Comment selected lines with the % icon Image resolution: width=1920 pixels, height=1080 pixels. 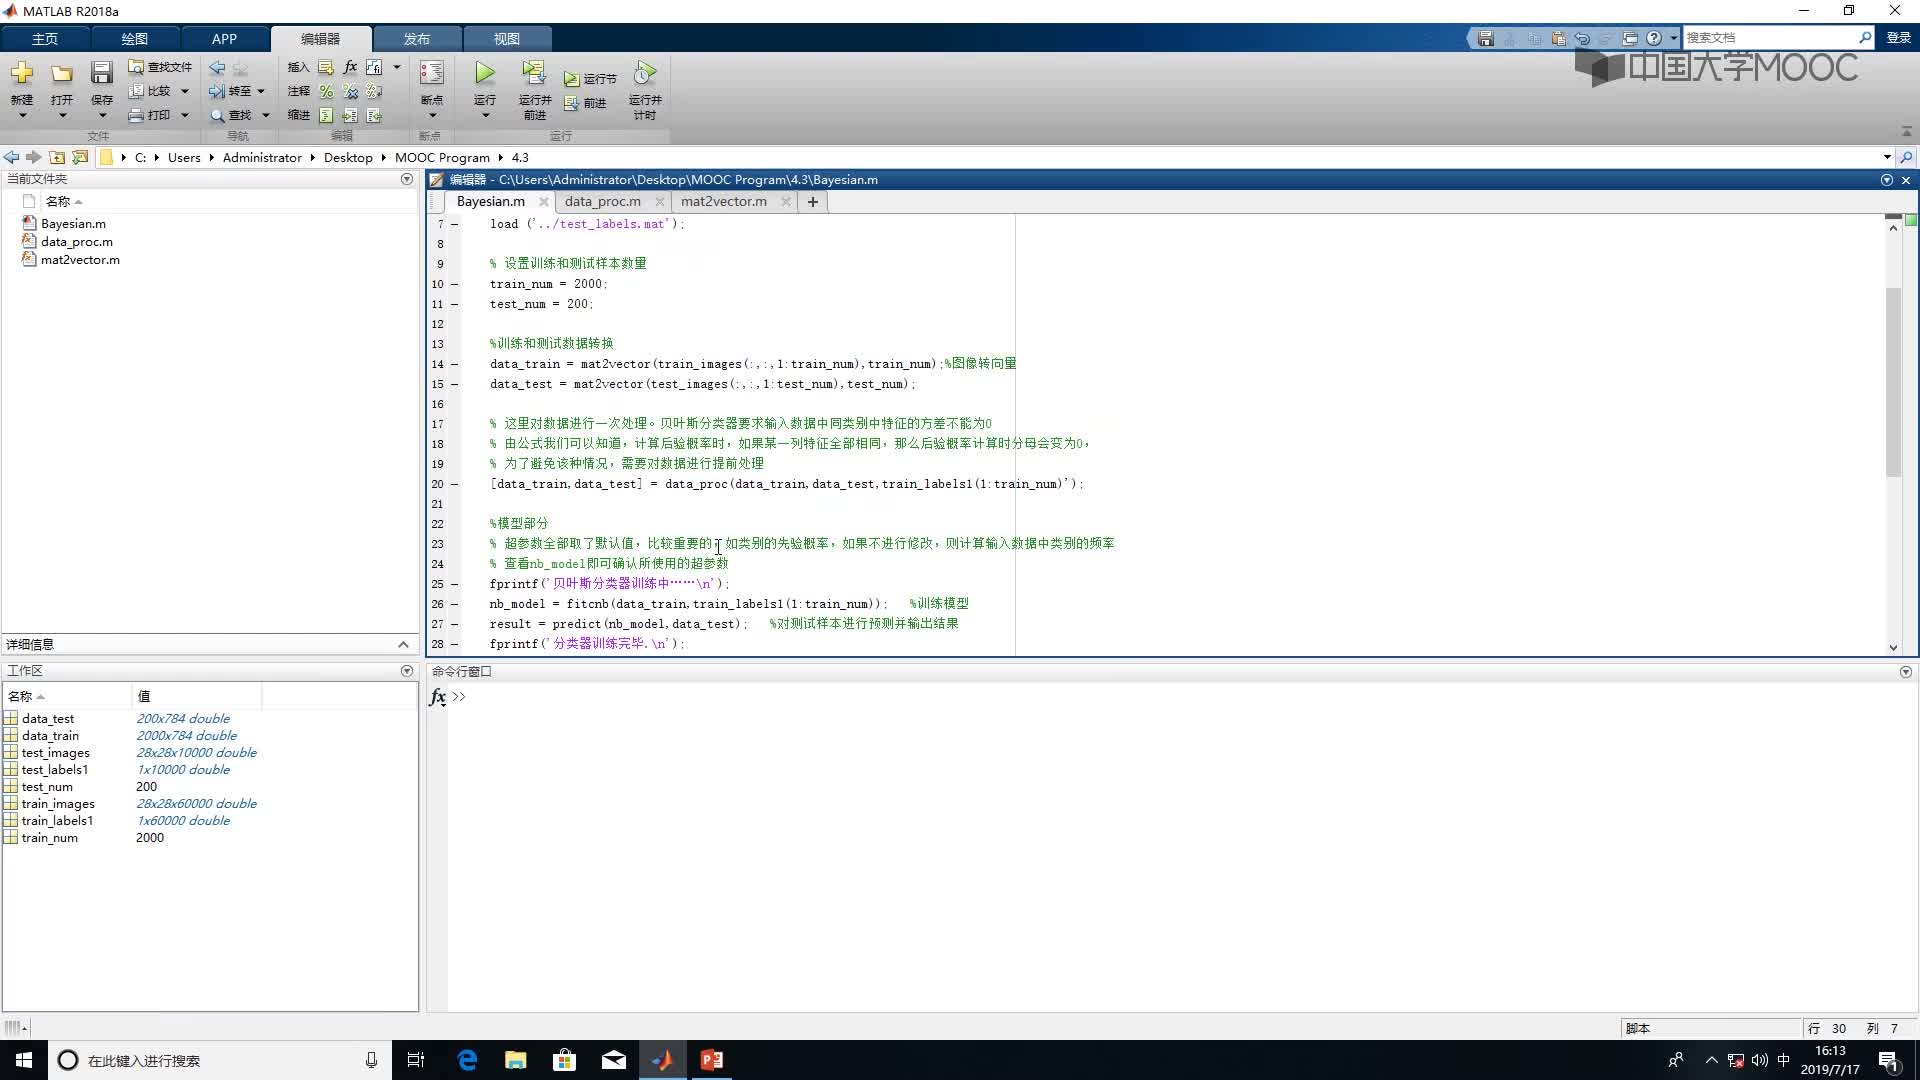(x=326, y=91)
